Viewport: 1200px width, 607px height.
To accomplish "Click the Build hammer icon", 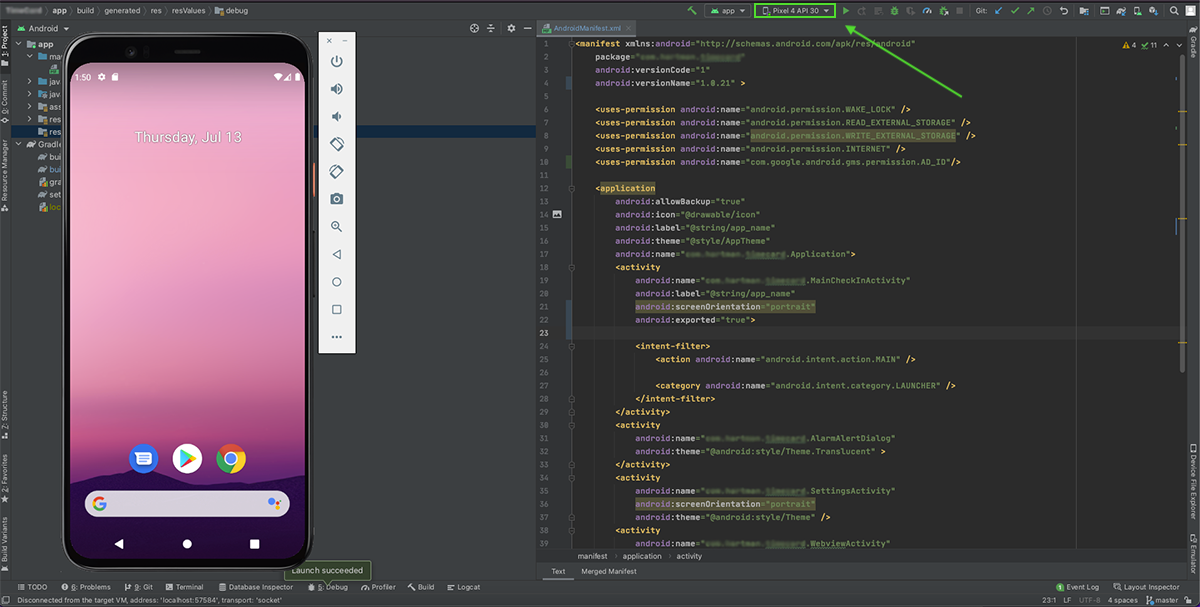I will coord(692,11).
